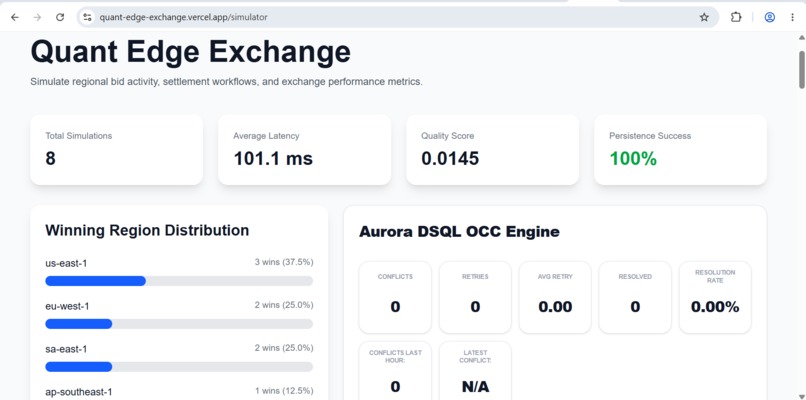Click the Quality Score value 0.0145
806x400 pixels.
pos(450,158)
